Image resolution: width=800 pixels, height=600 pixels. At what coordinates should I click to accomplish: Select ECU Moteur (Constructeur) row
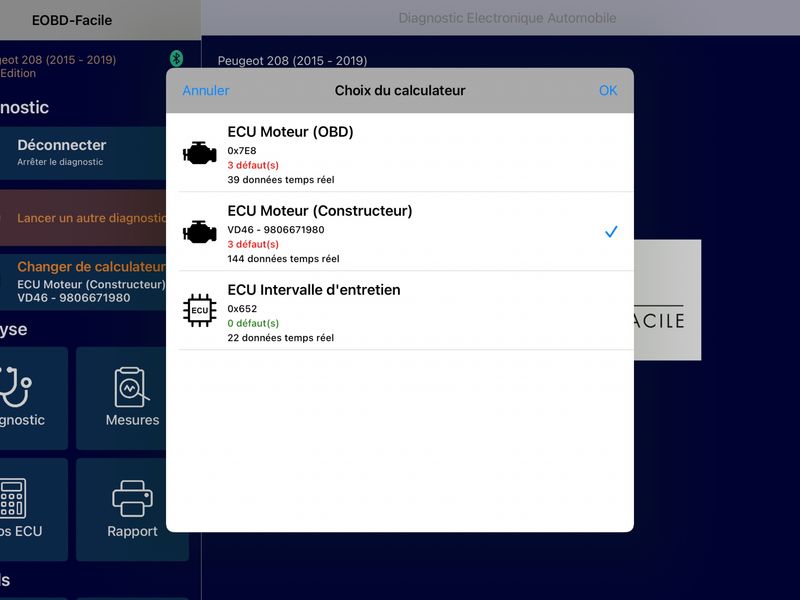coord(400,232)
